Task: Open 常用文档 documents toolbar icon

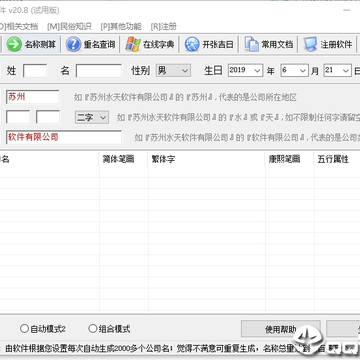Action: [x=251, y=44]
